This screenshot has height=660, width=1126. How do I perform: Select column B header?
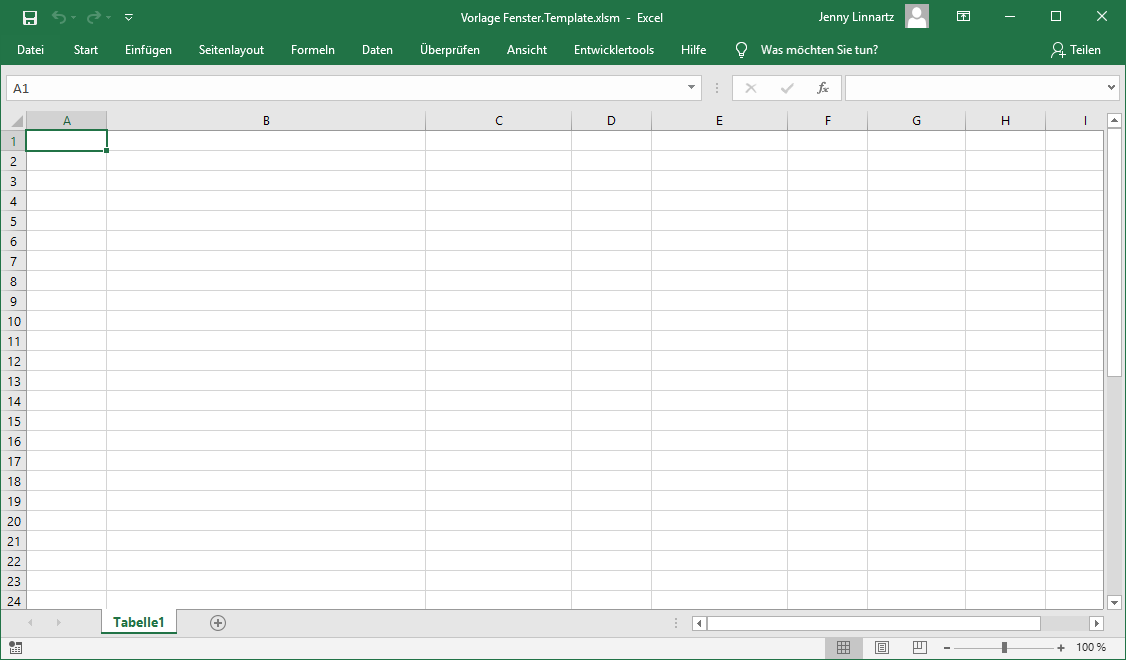pos(266,121)
